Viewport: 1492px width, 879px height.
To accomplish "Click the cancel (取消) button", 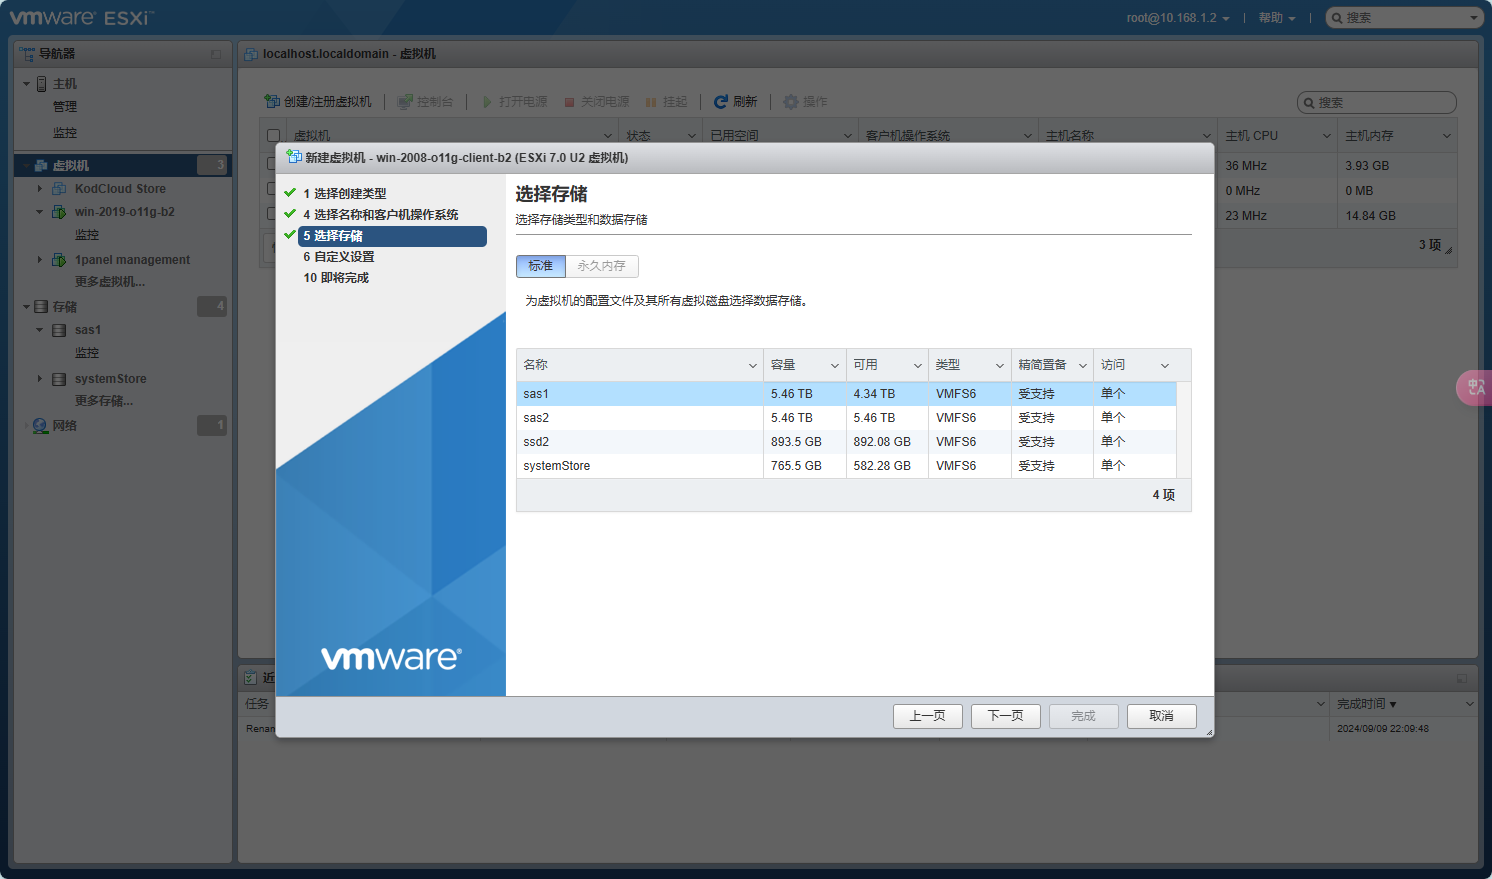I will pyautogui.click(x=1162, y=716).
